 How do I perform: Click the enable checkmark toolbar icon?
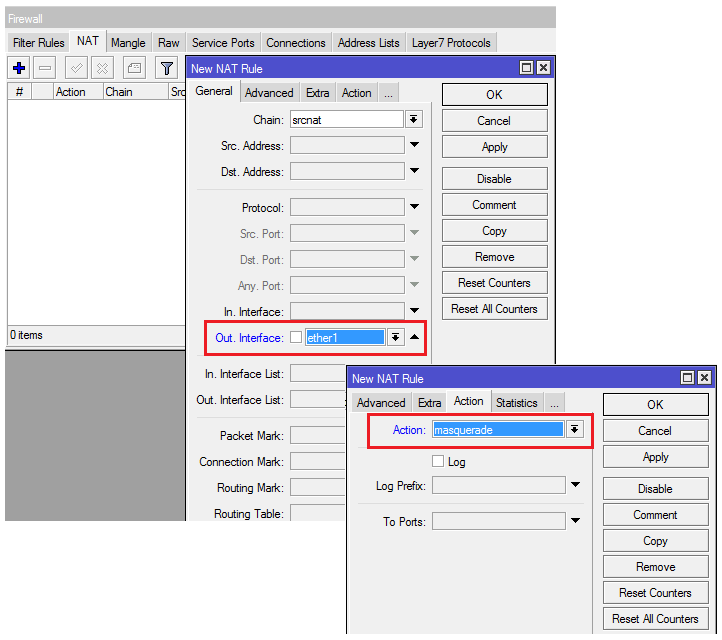(x=76, y=69)
